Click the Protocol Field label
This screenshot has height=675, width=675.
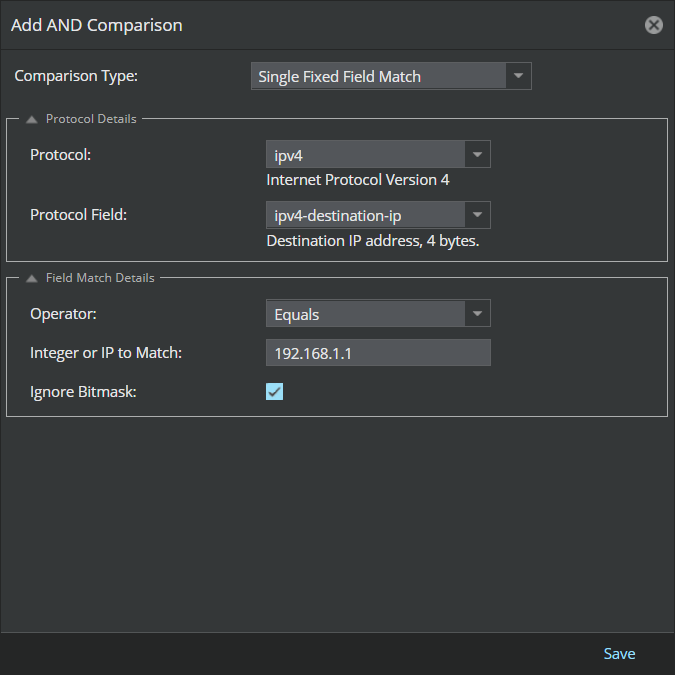[78, 215]
